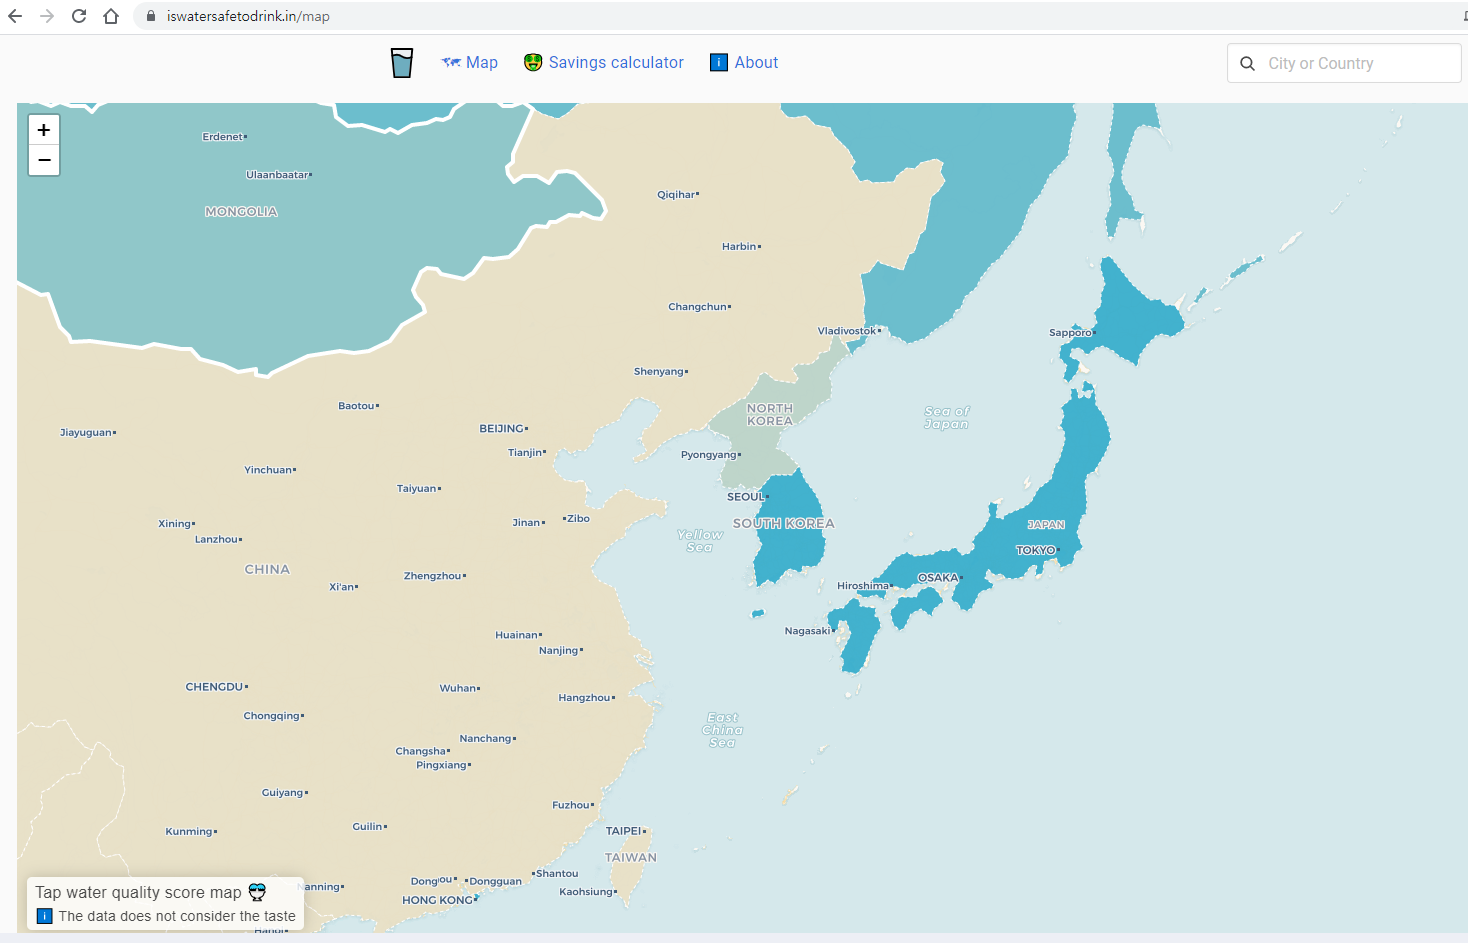Click the HONG KONG label
The width and height of the screenshot is (1468, 943).
pyautogui.click(x=437, y=900)
